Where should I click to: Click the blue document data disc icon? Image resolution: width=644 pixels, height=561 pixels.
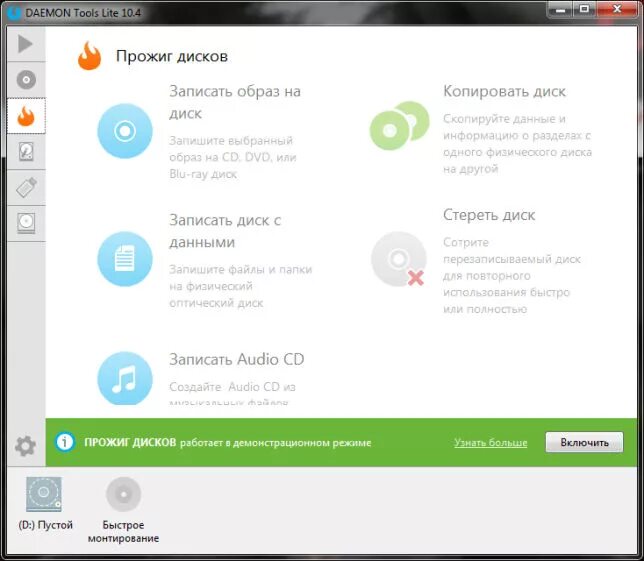[x=125, y=259]
